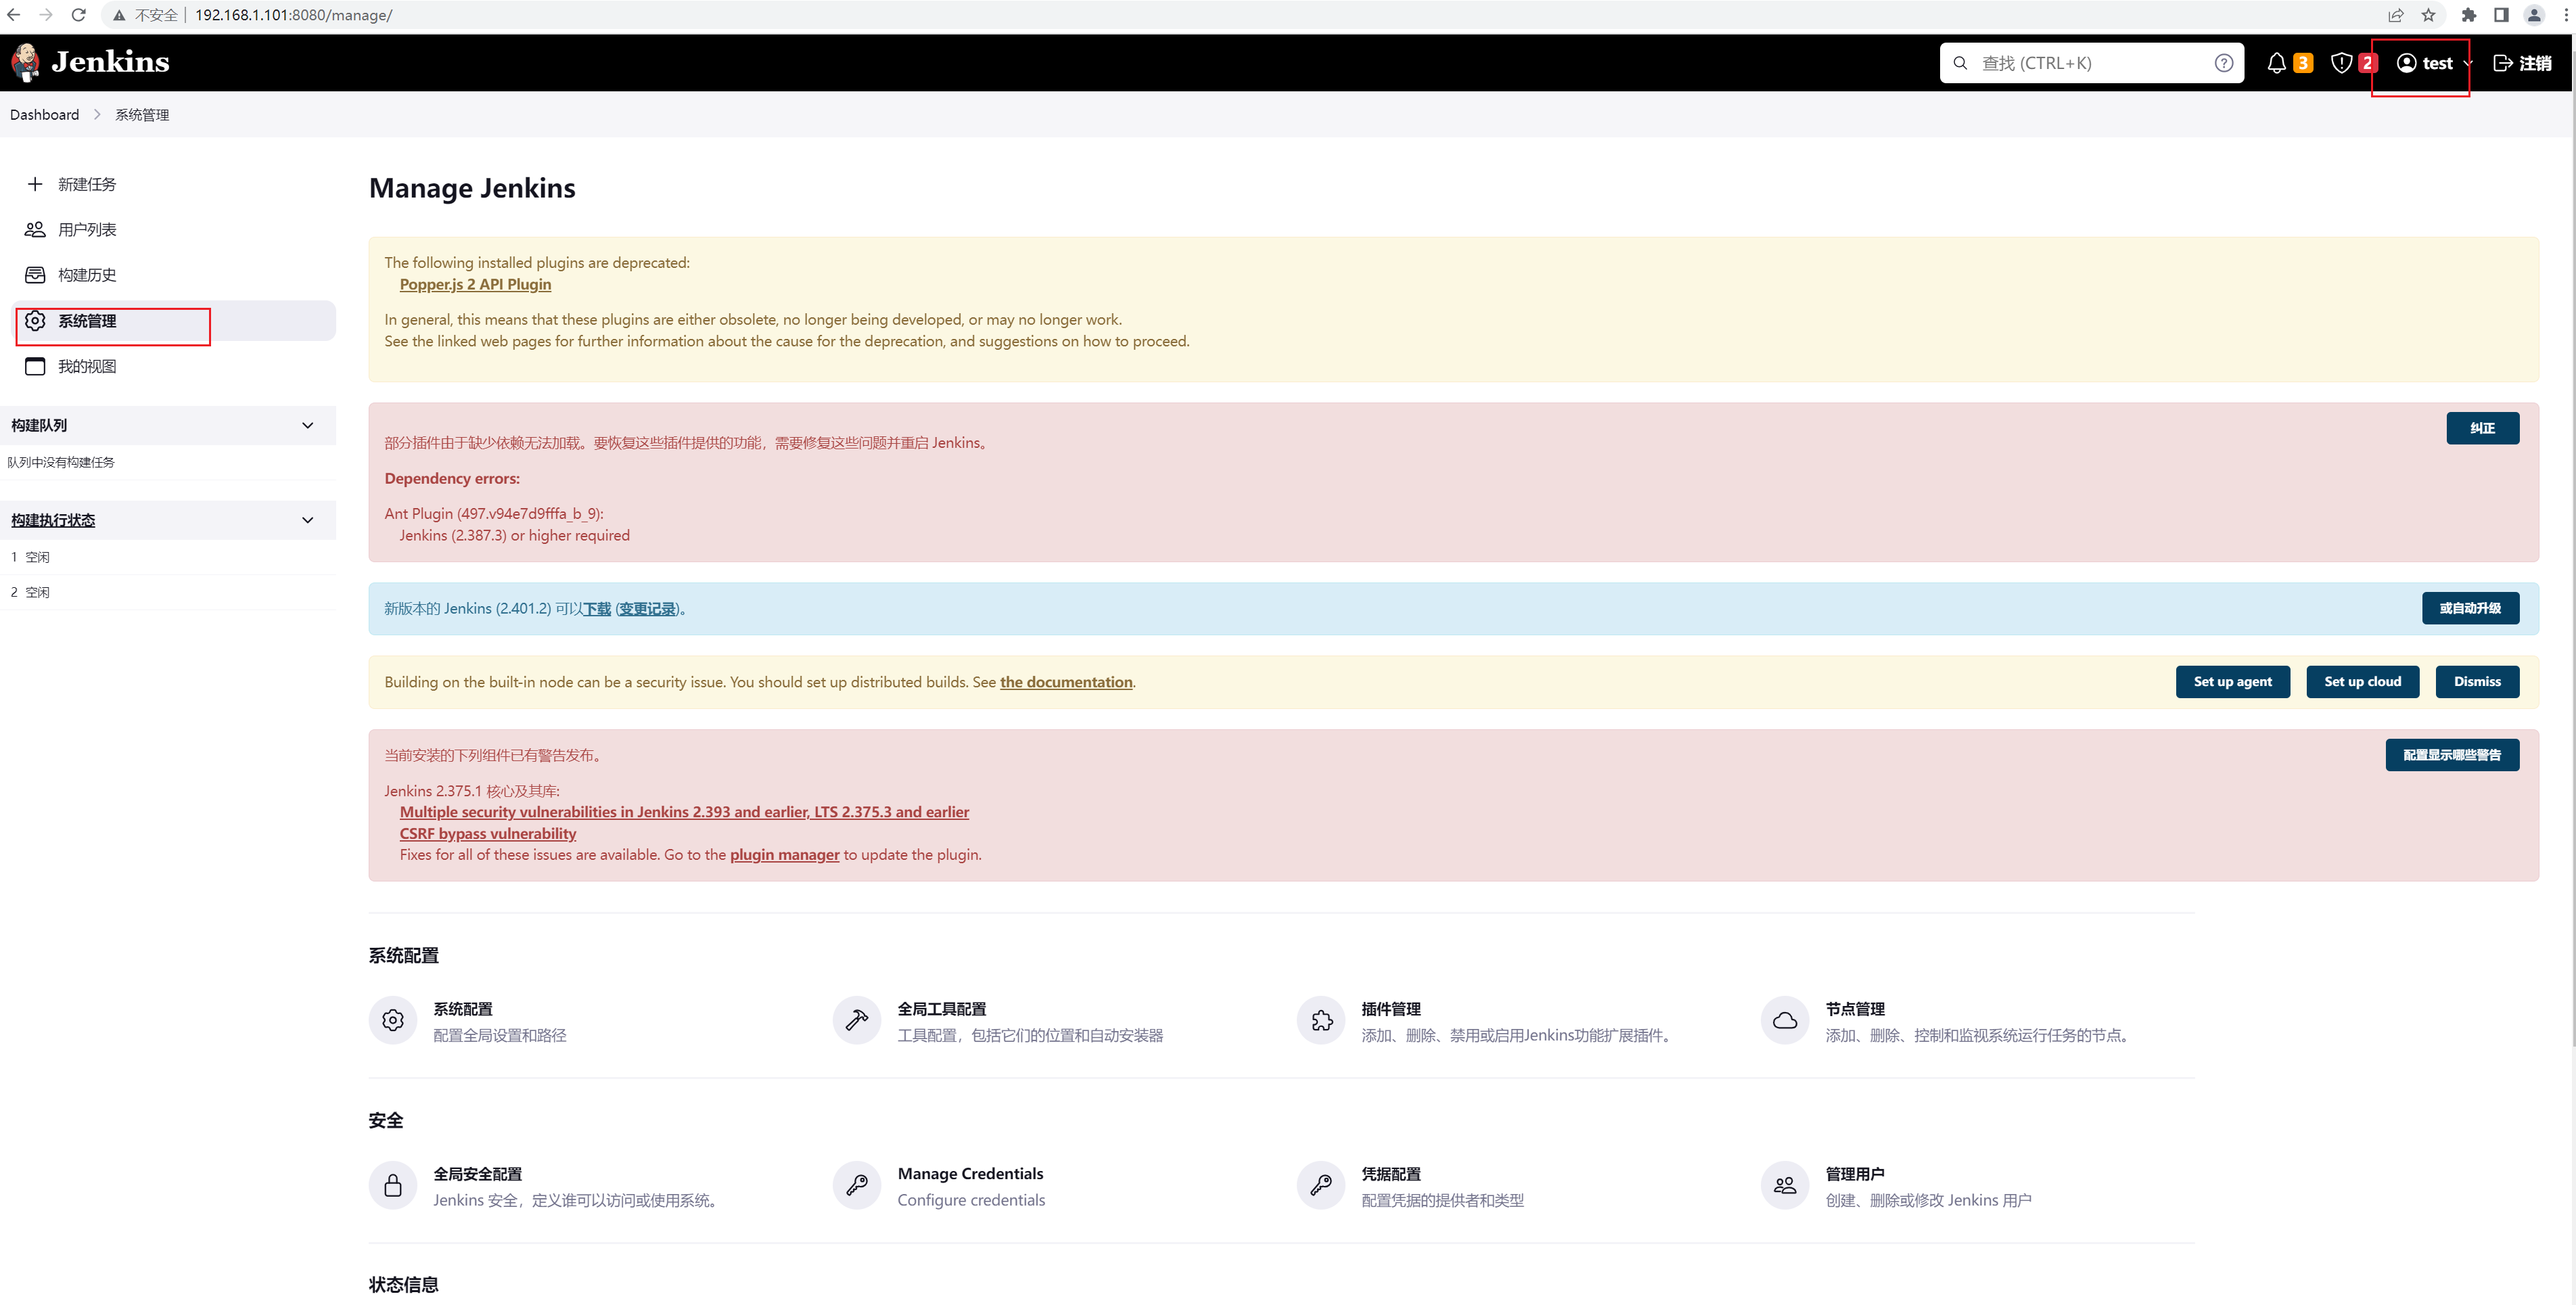This screenshot has width=2576, height=1305.
Task: Click the Manage Credentials key icon
Action: tap(857, 1185)
